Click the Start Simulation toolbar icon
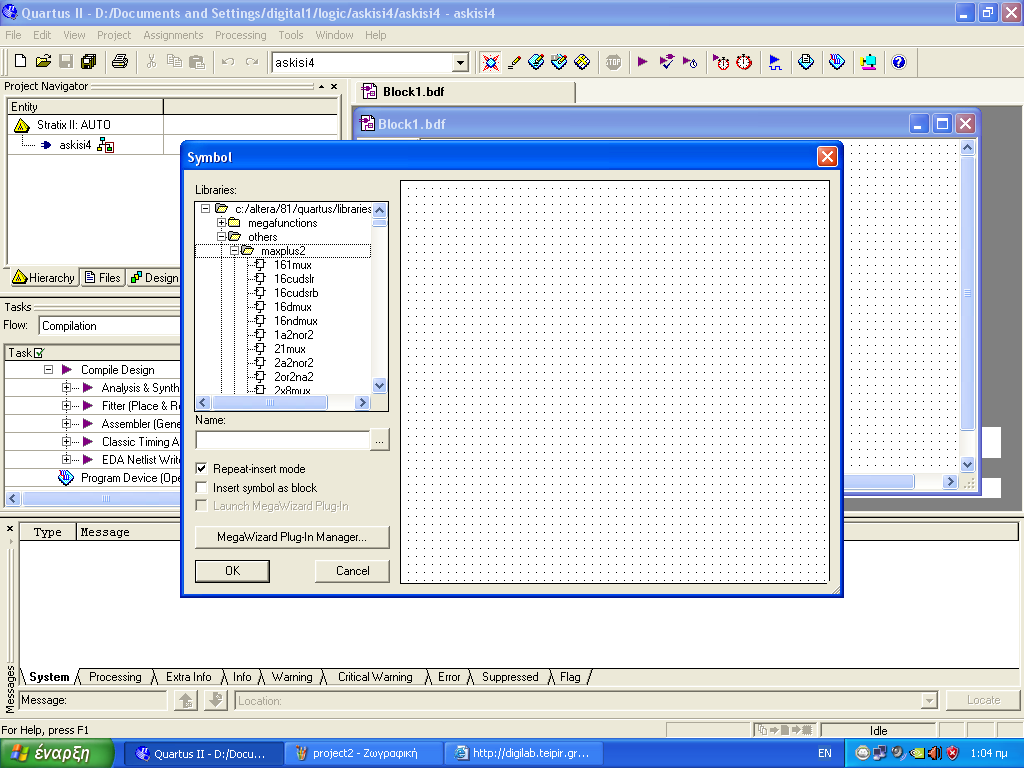 [x=775, y=62]
